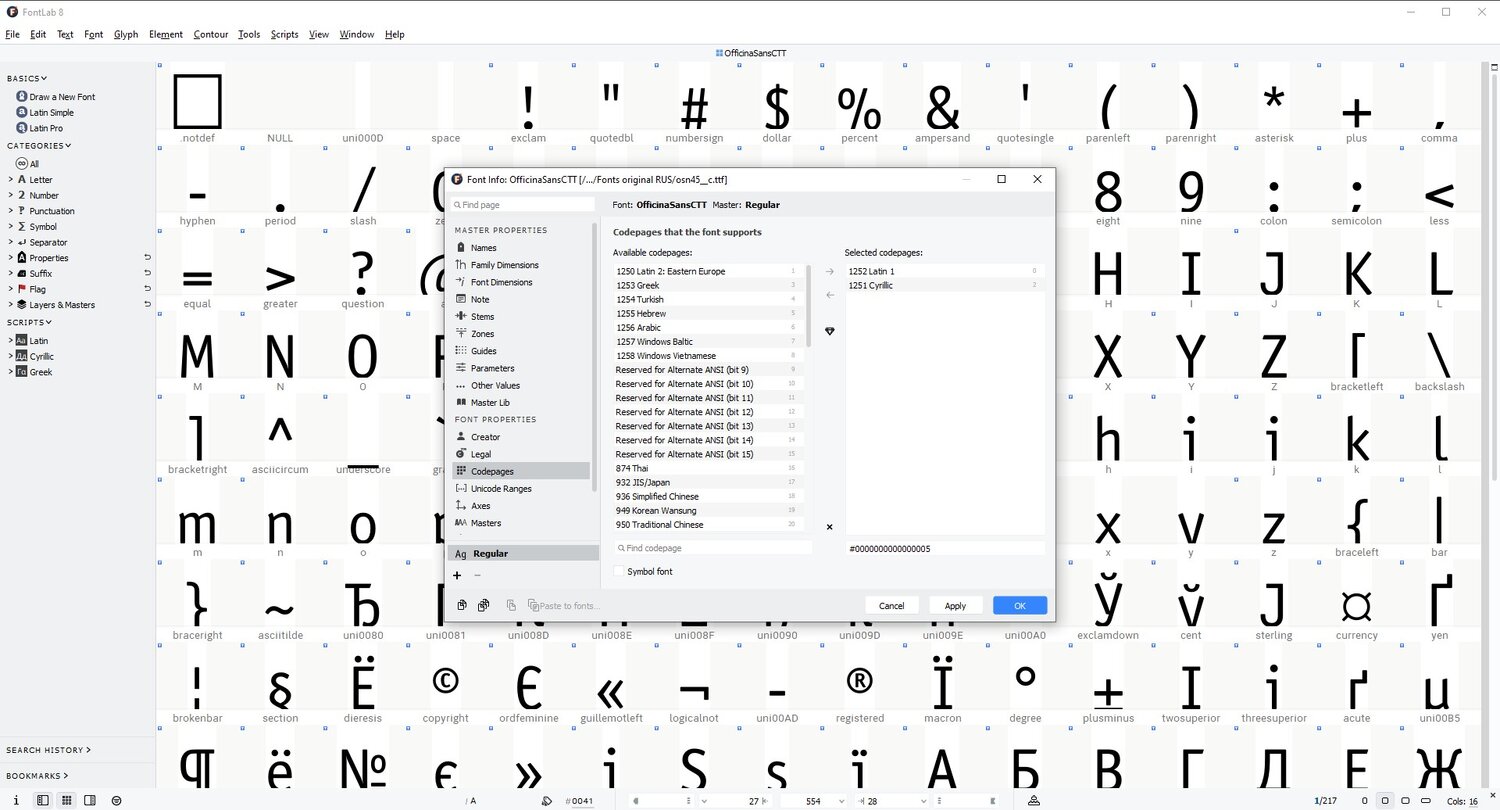Select the Zones icon in Font Info sidebar
This screenshot has height=810, width=1500.
click(x=461, y=333)
